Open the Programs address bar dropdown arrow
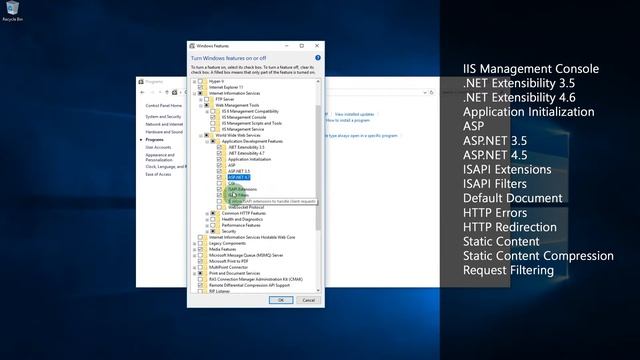Screen dimensions: 640x360 pyautogui.click(x=425, y=93)
